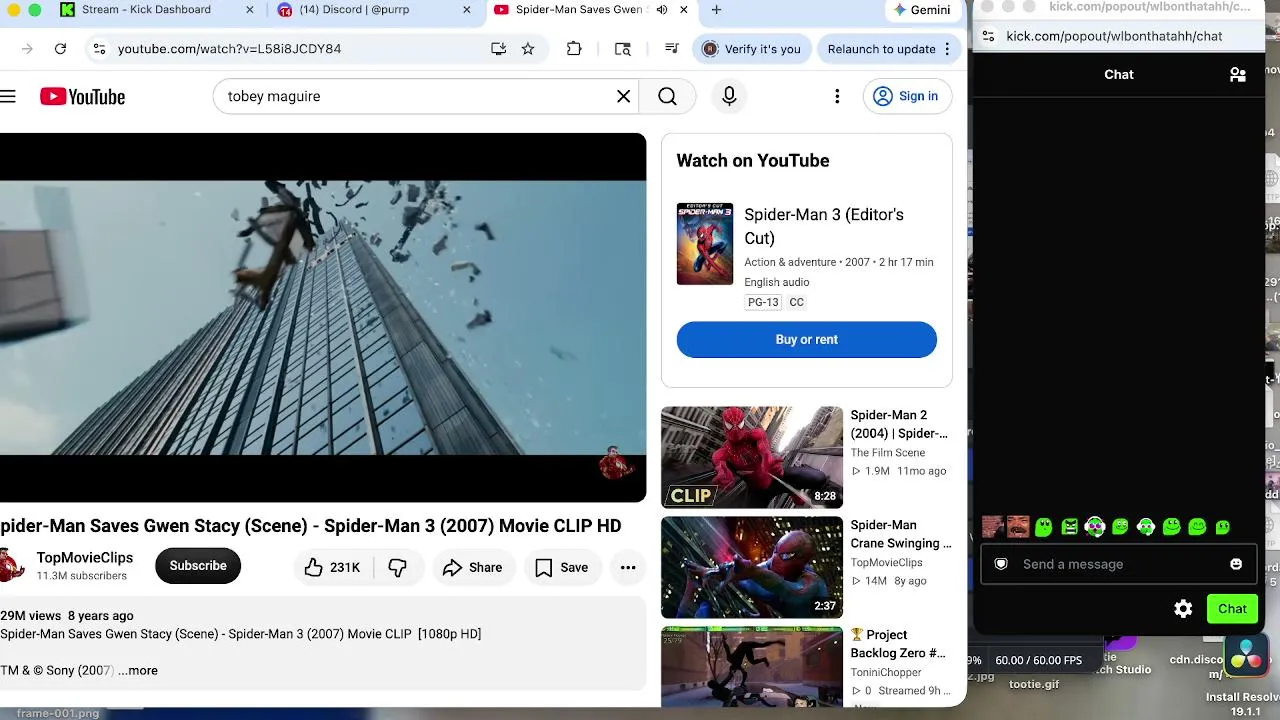Switch to Stream - Kick Dashboard tab
The image size is (1280, 720).
pos(146,10)
